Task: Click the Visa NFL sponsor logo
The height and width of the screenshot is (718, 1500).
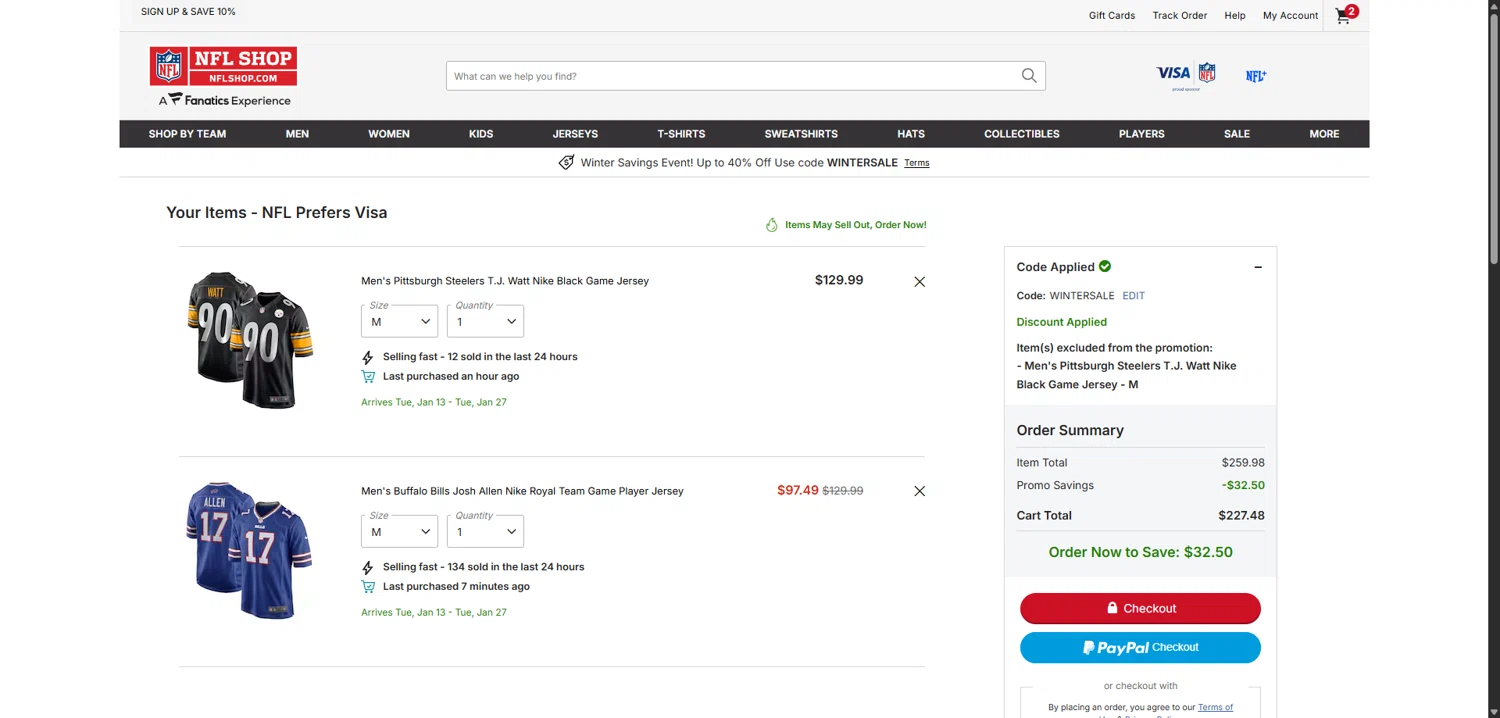Action: pyautogui.click(x=1186, y=75)
